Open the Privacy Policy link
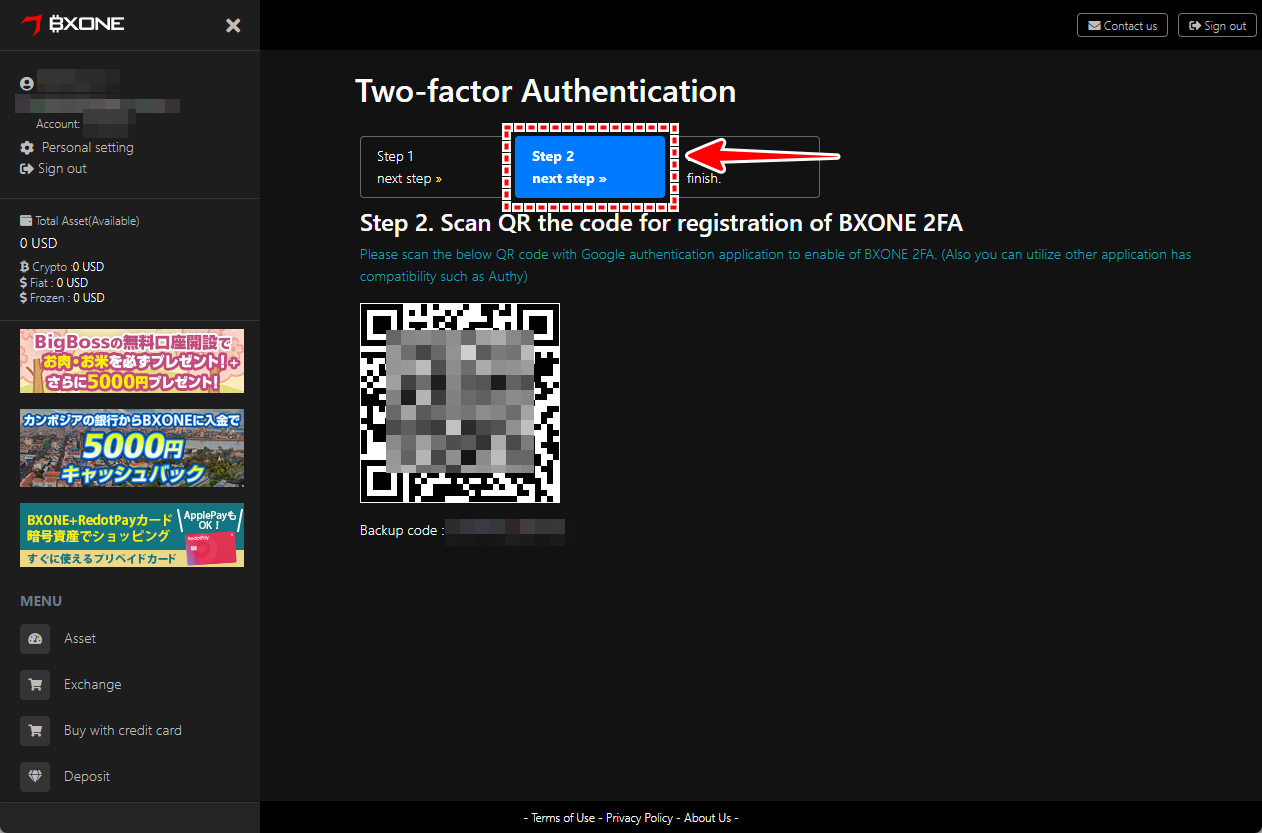Viewport: 1262px width, 833px height. 639,818
